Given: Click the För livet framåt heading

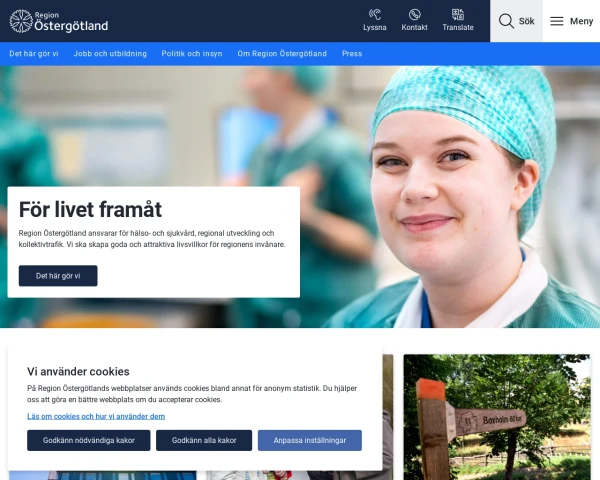Looking at the screenshot, I should [90, 209].
